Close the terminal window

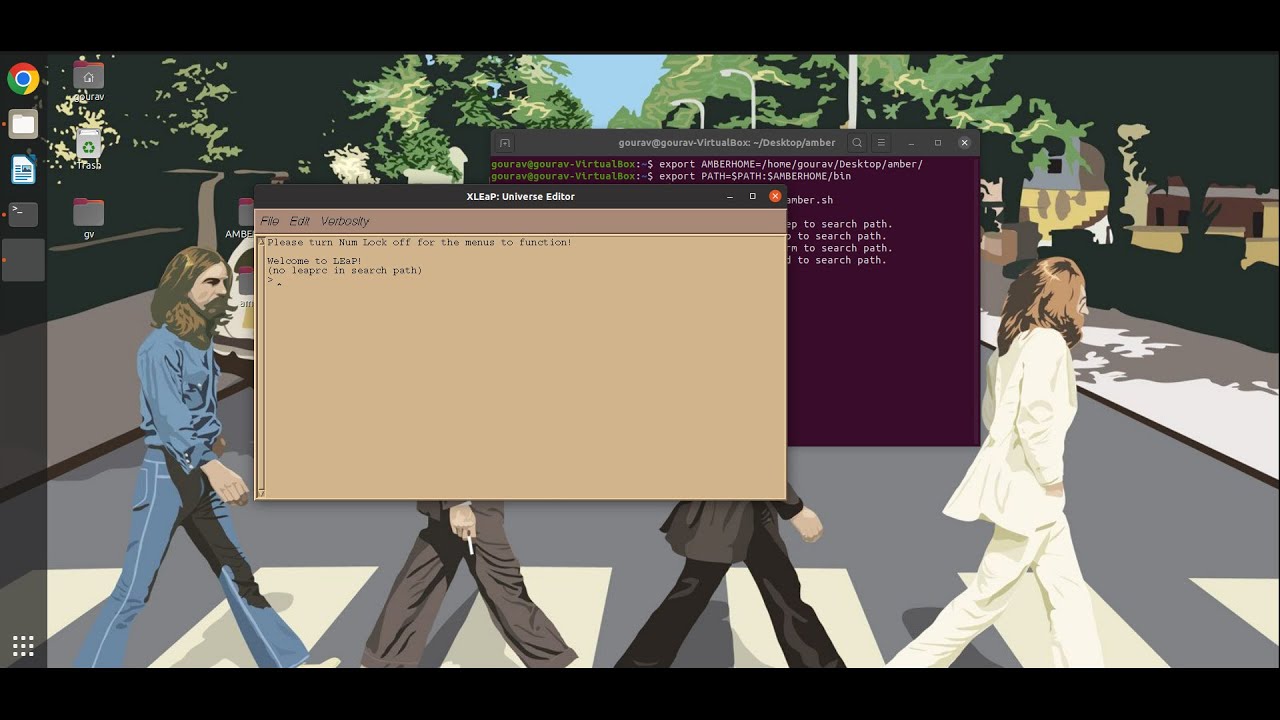964,143
